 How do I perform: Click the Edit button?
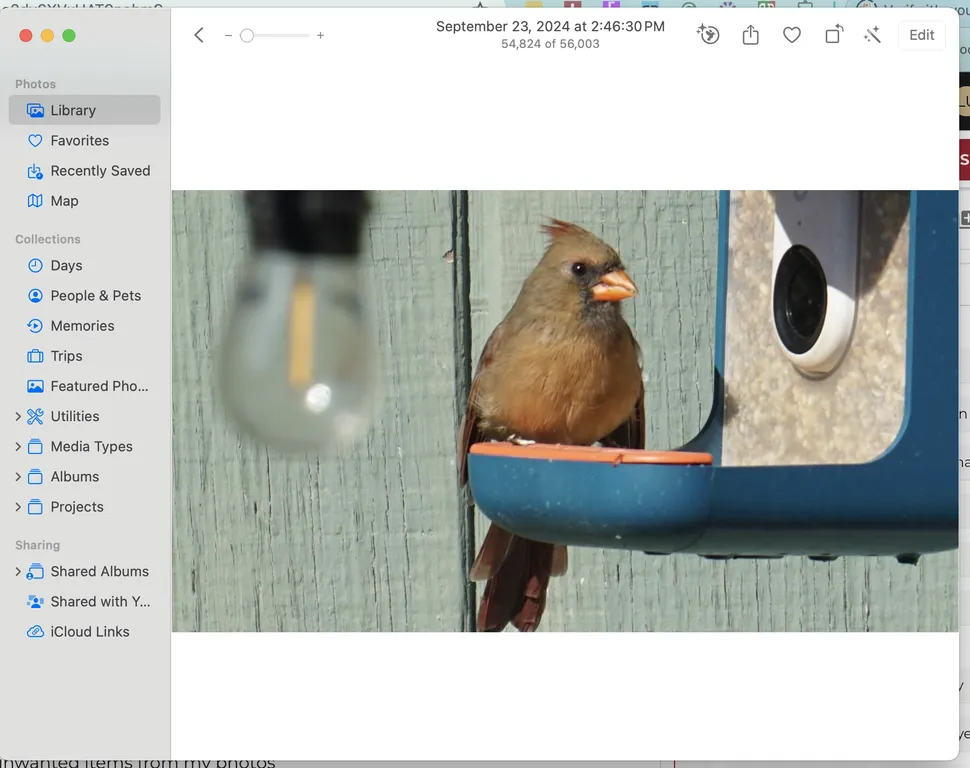click(x=921, y=35)
